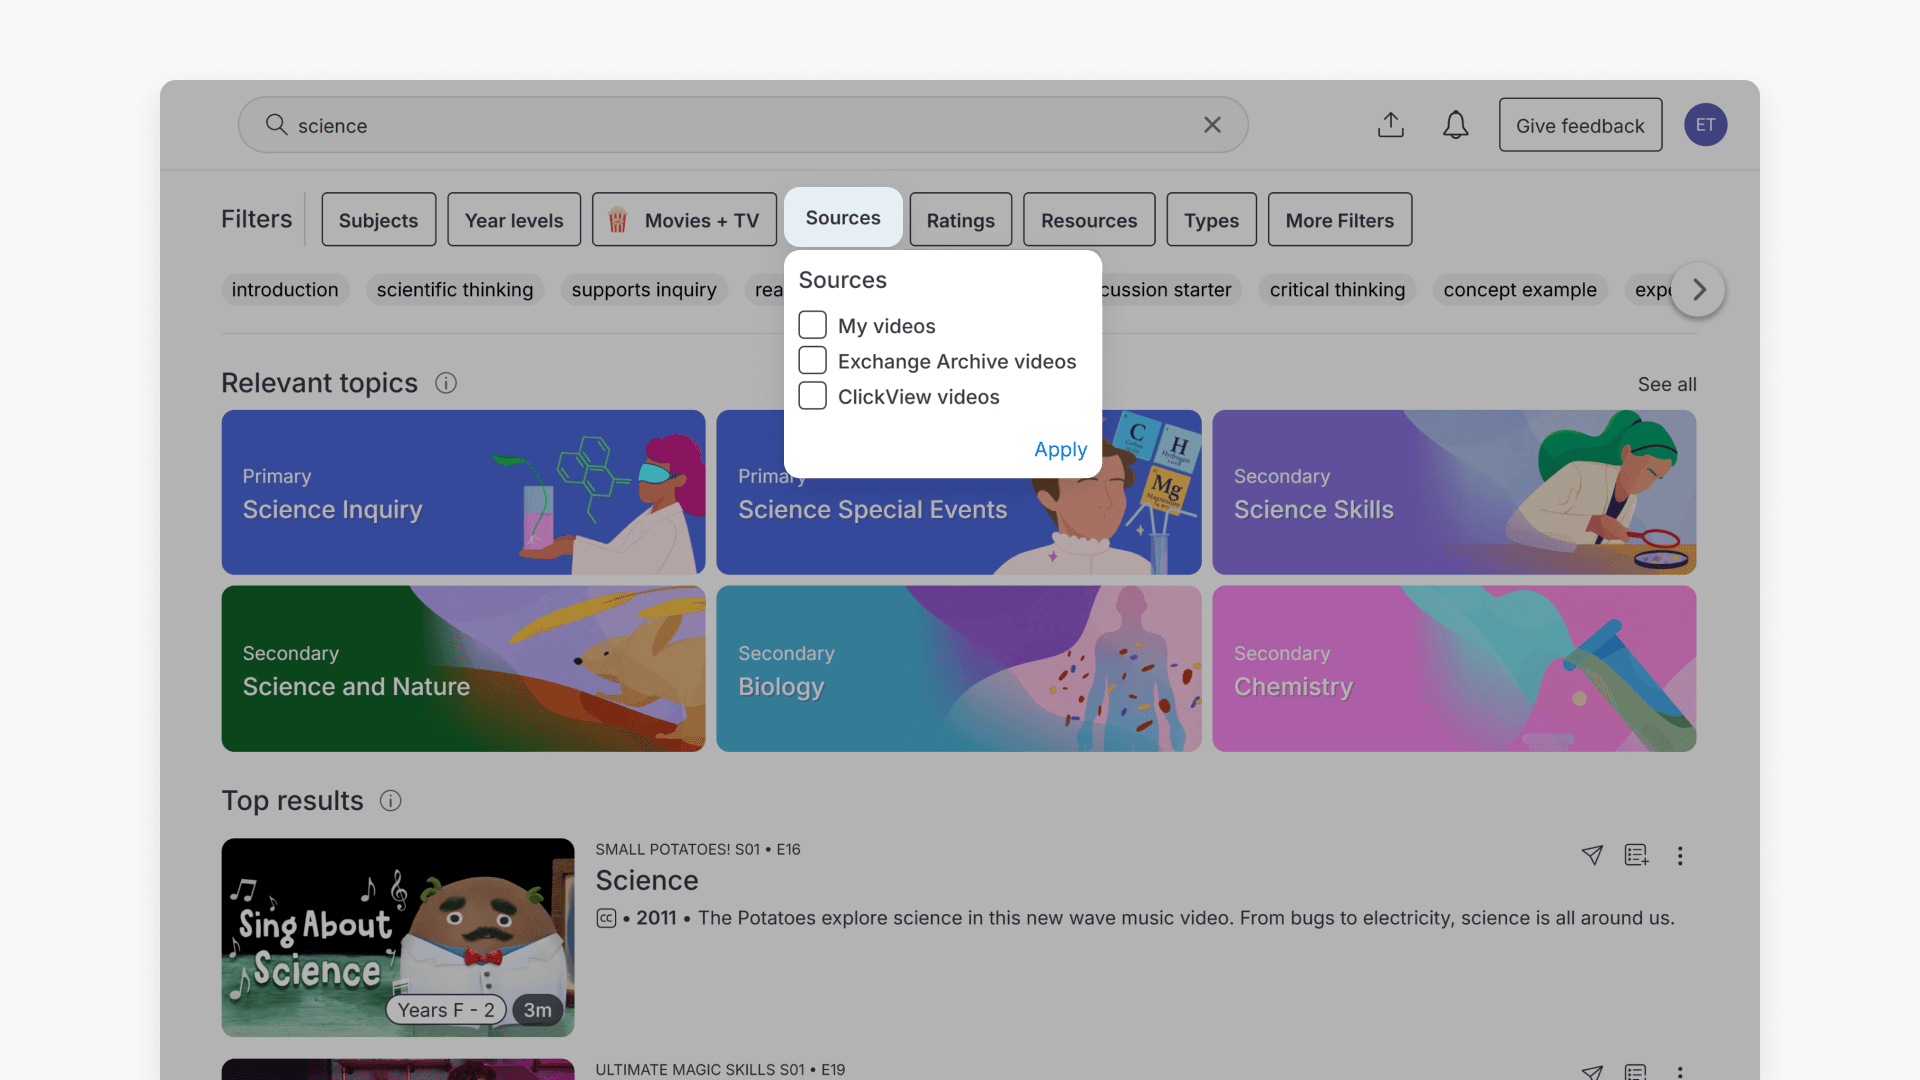
Task: Expand the Year levels filter
Action: click(514, 220)
